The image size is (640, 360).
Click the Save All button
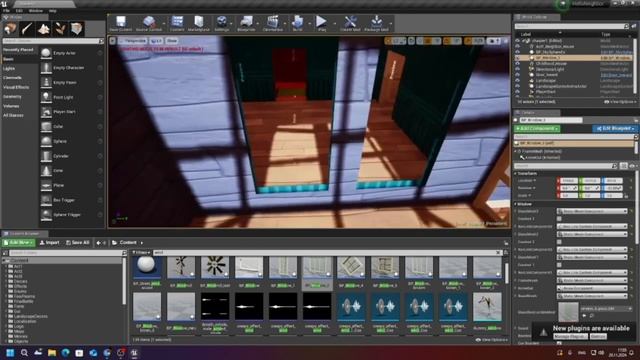tap(78, 243)
